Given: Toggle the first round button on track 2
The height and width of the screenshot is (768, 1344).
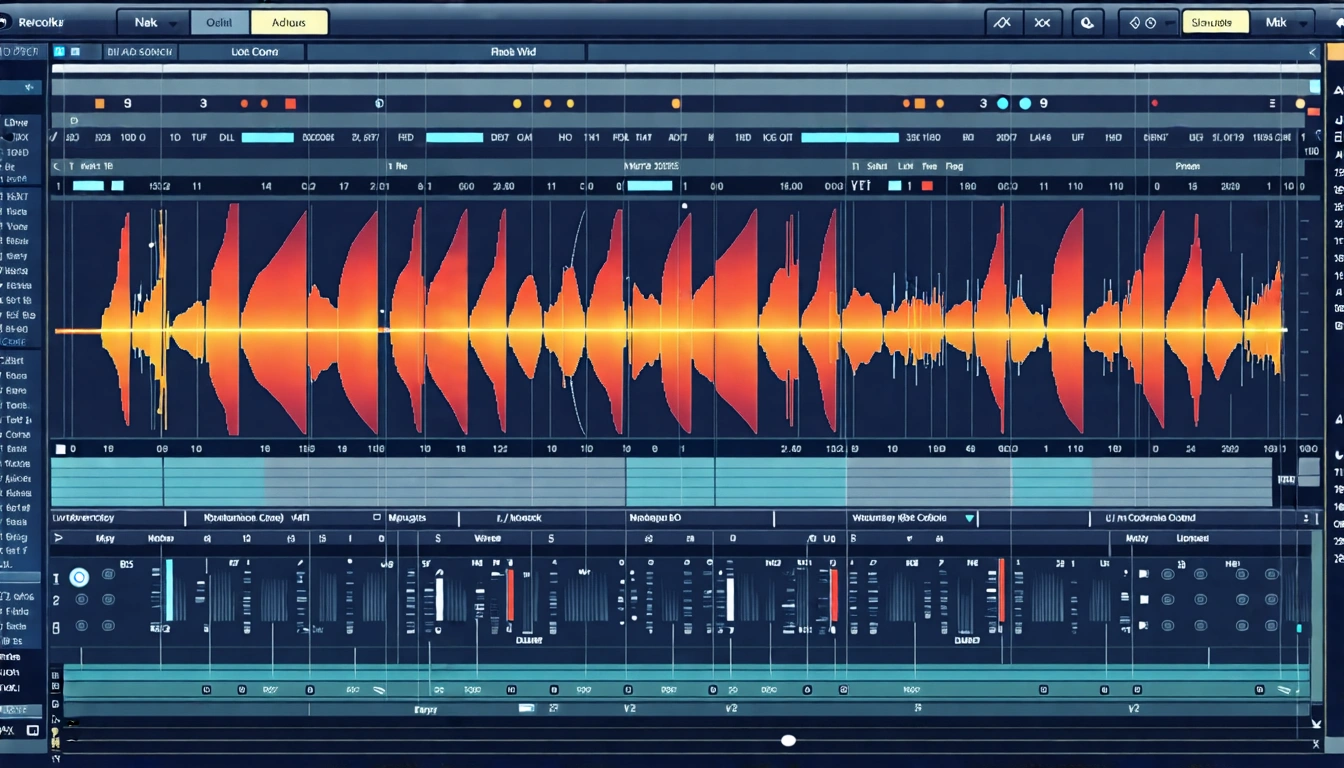Looking at the screenshot, I should tap(81, 600).
